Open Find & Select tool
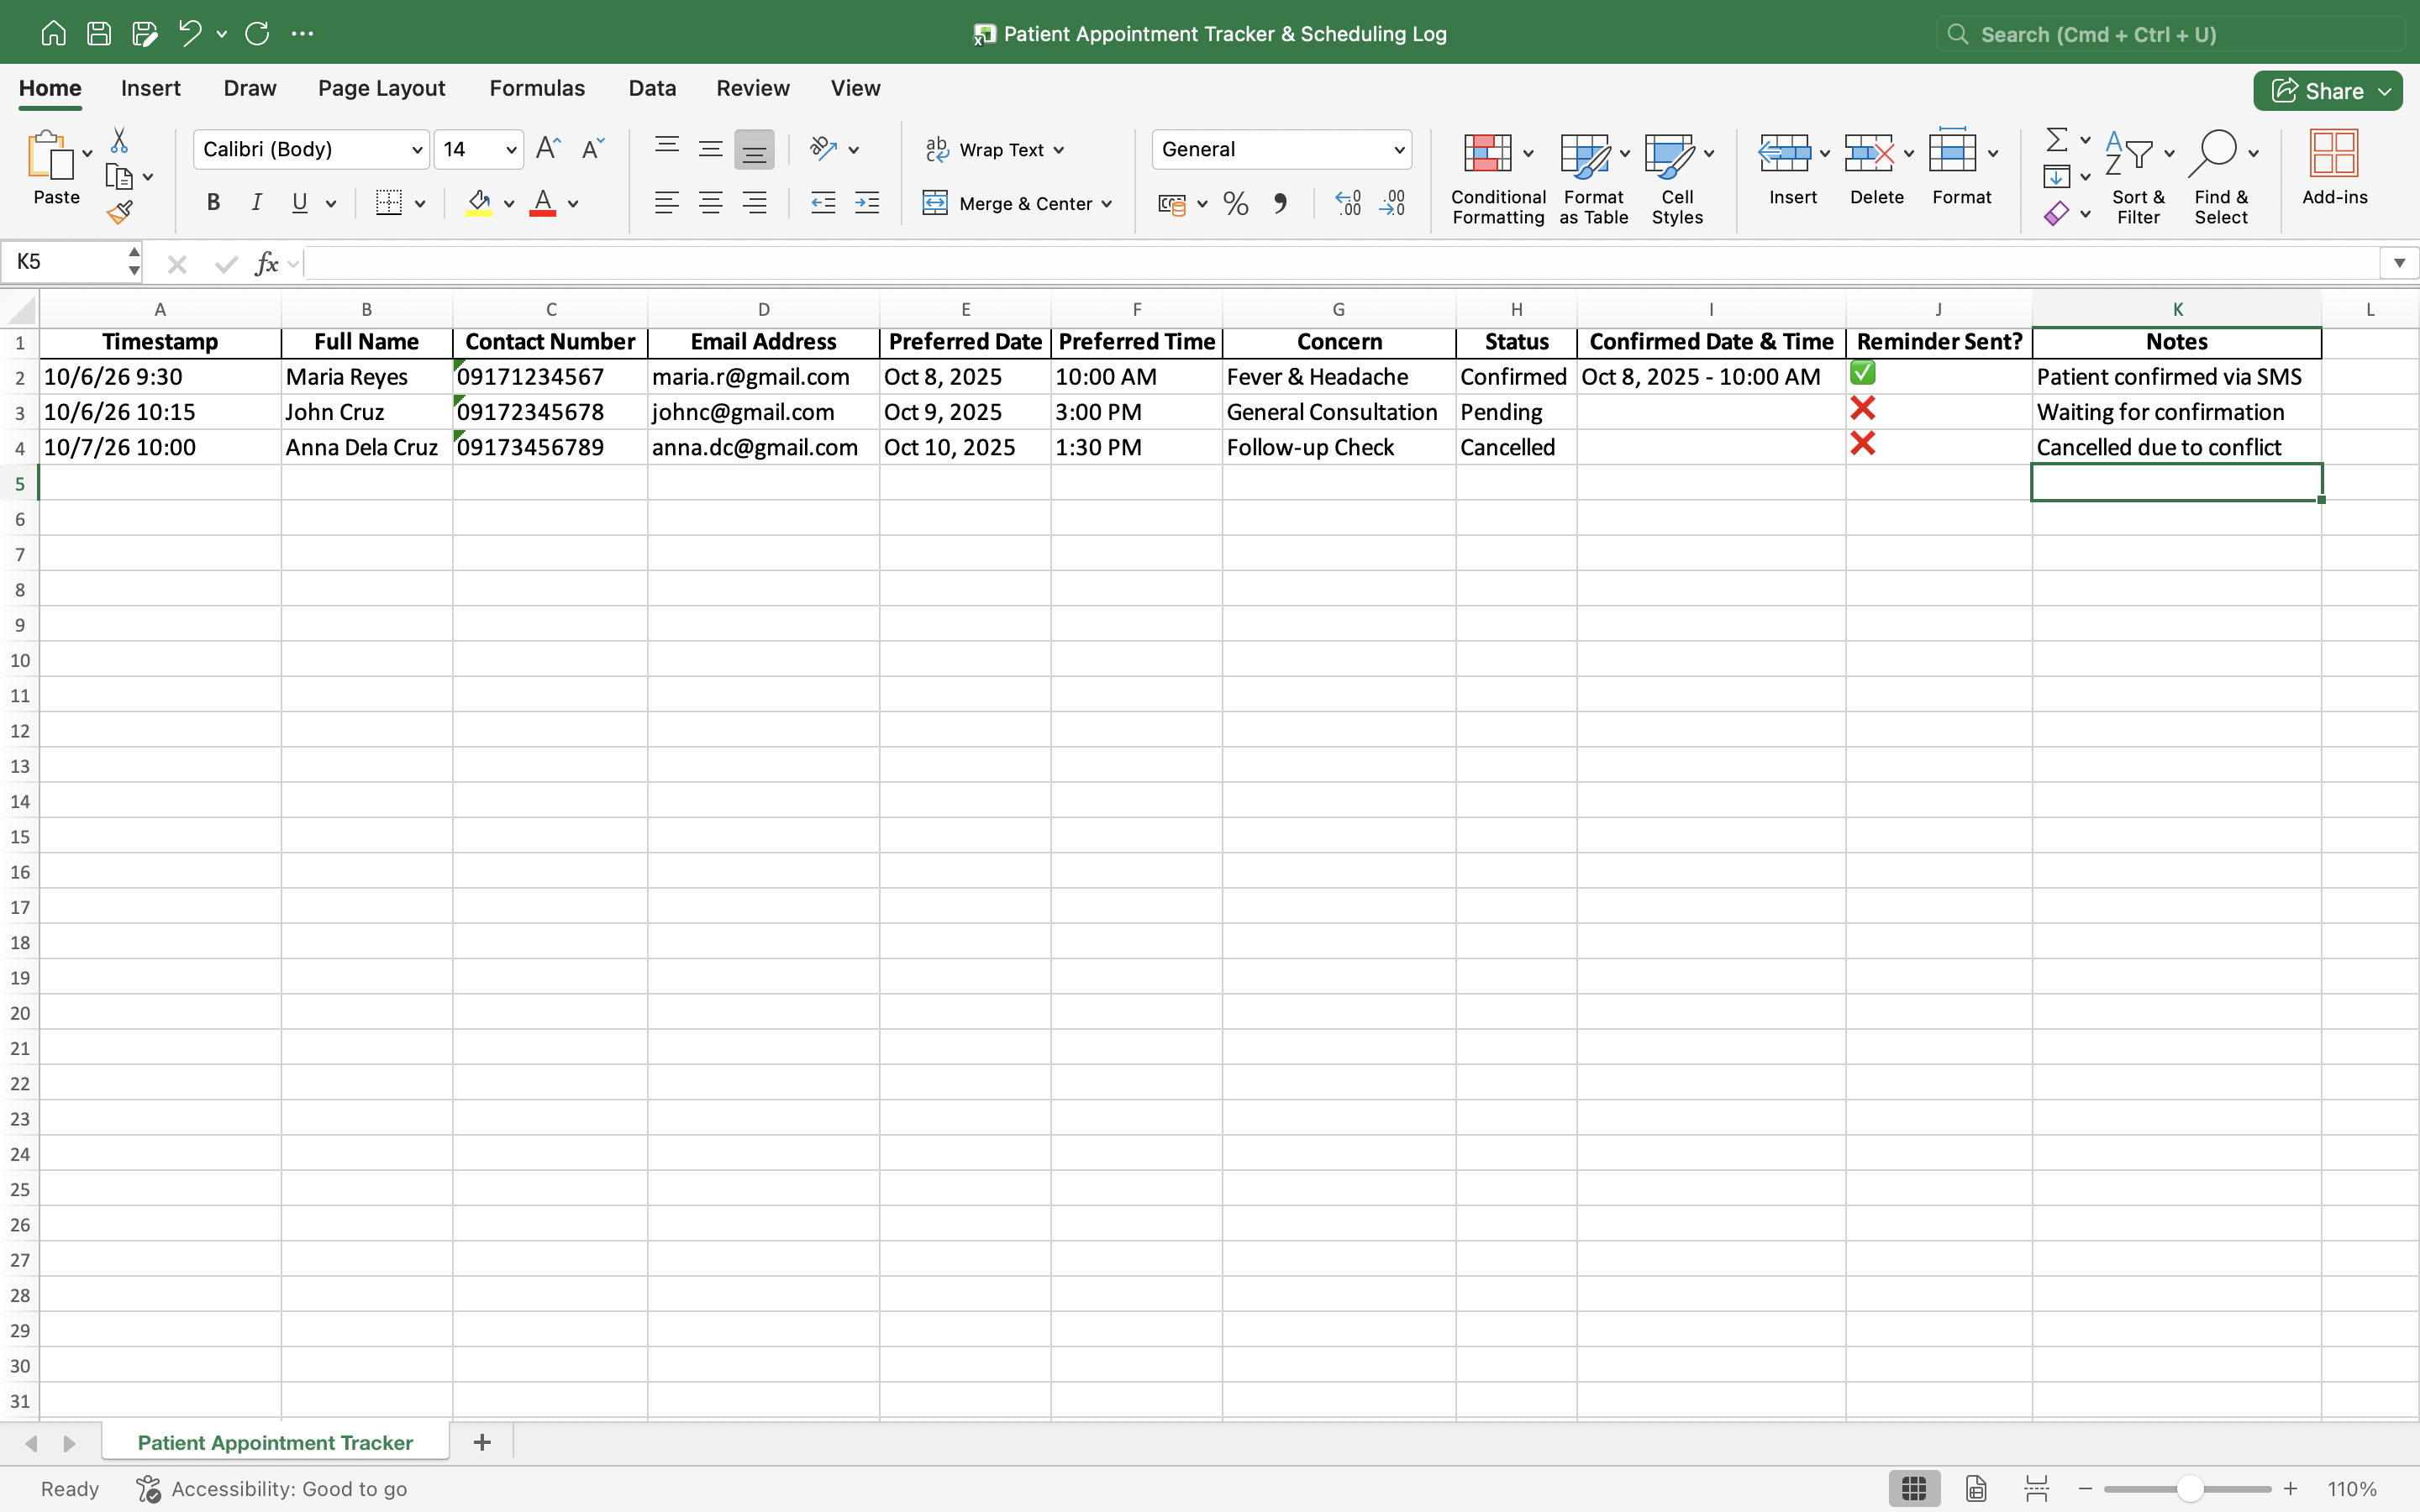The image size is (2420, 1512). pos(2222,178)
